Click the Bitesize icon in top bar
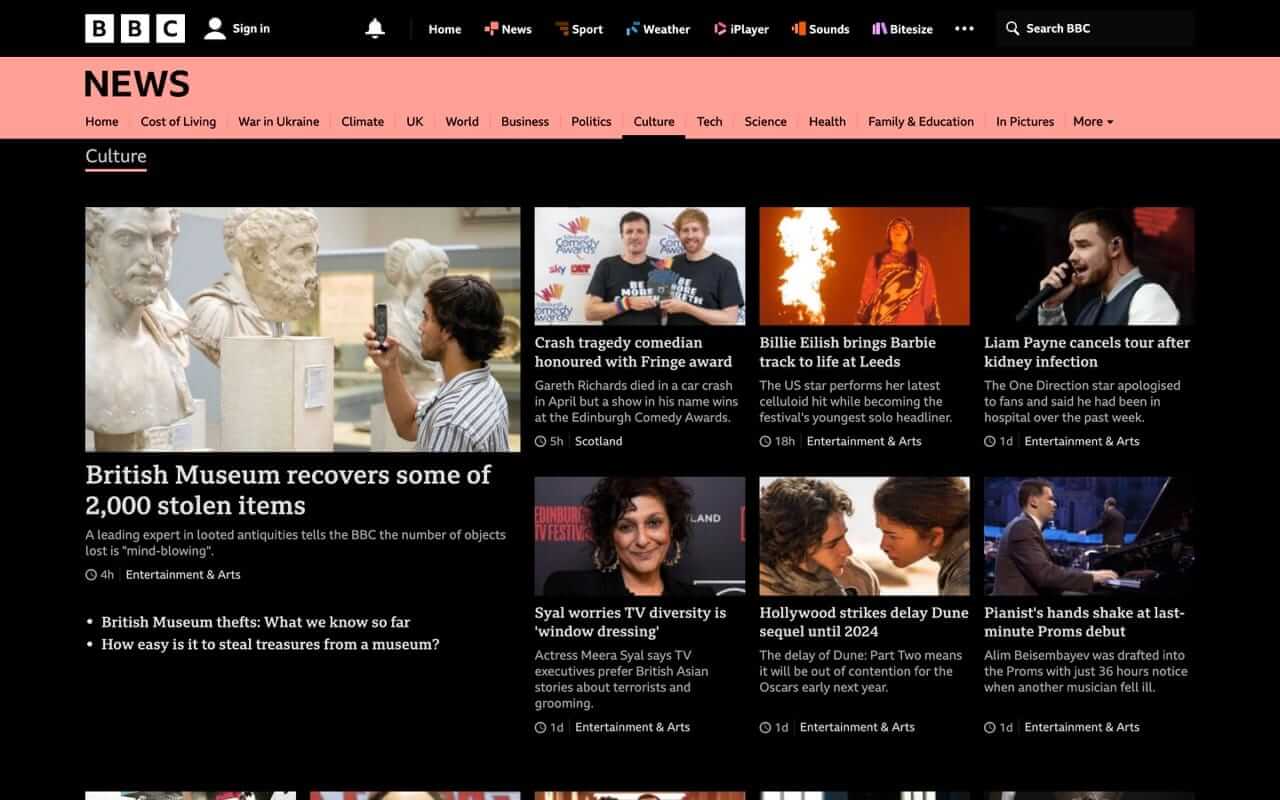 tap(879, 29)
